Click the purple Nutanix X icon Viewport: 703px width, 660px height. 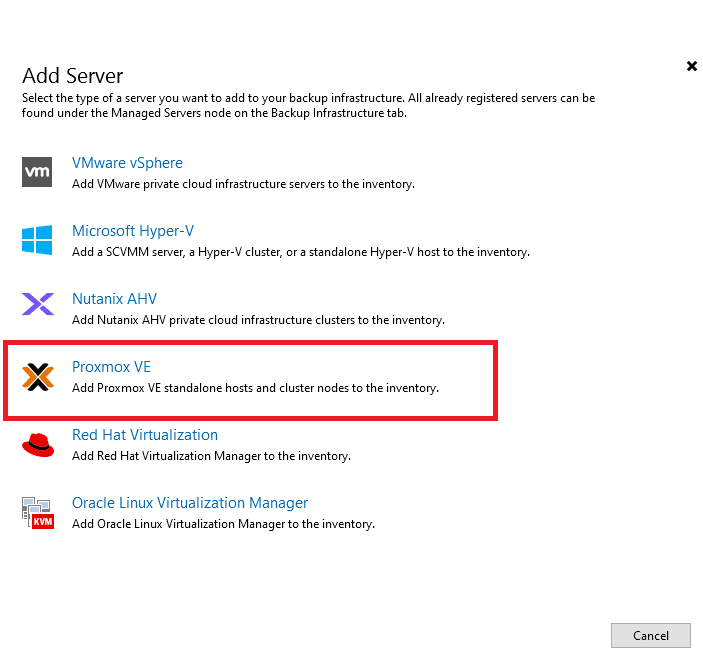(38, 304)
